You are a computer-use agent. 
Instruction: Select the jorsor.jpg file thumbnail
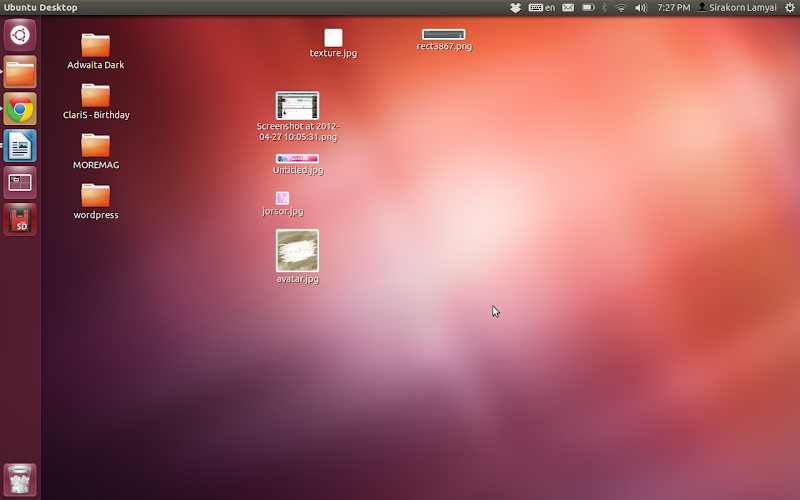tap(282, 198)
